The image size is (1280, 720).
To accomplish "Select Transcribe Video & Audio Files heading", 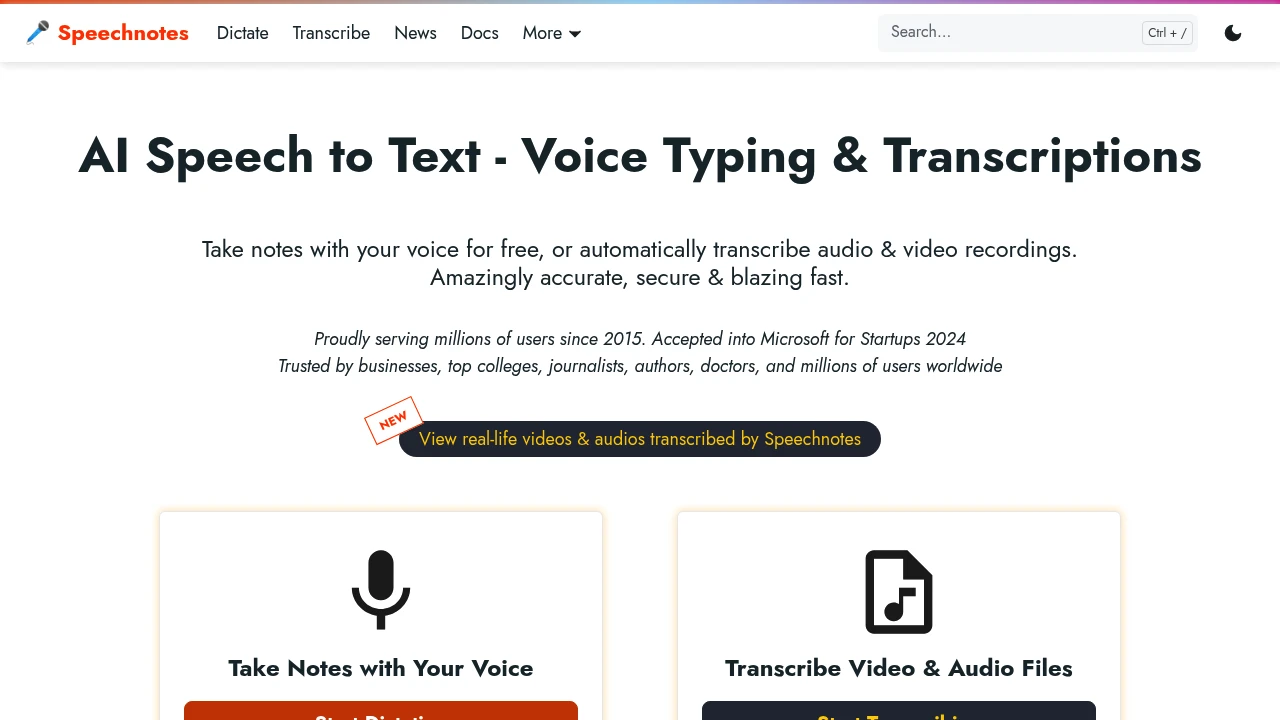I will 899,668.
